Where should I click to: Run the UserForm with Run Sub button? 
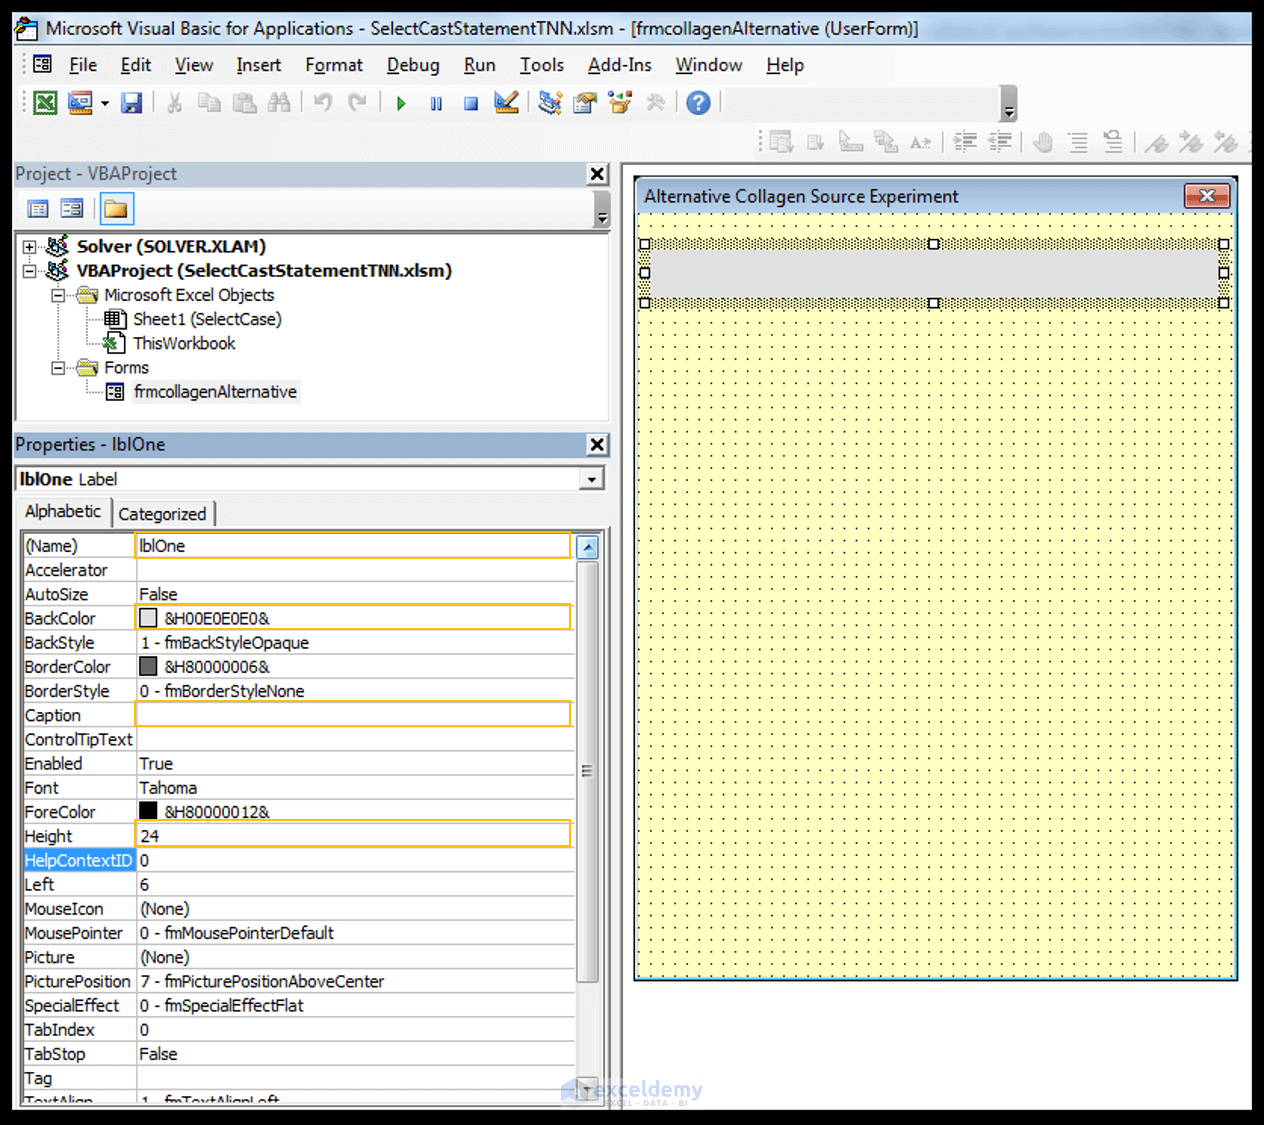[x=400, y=103]
